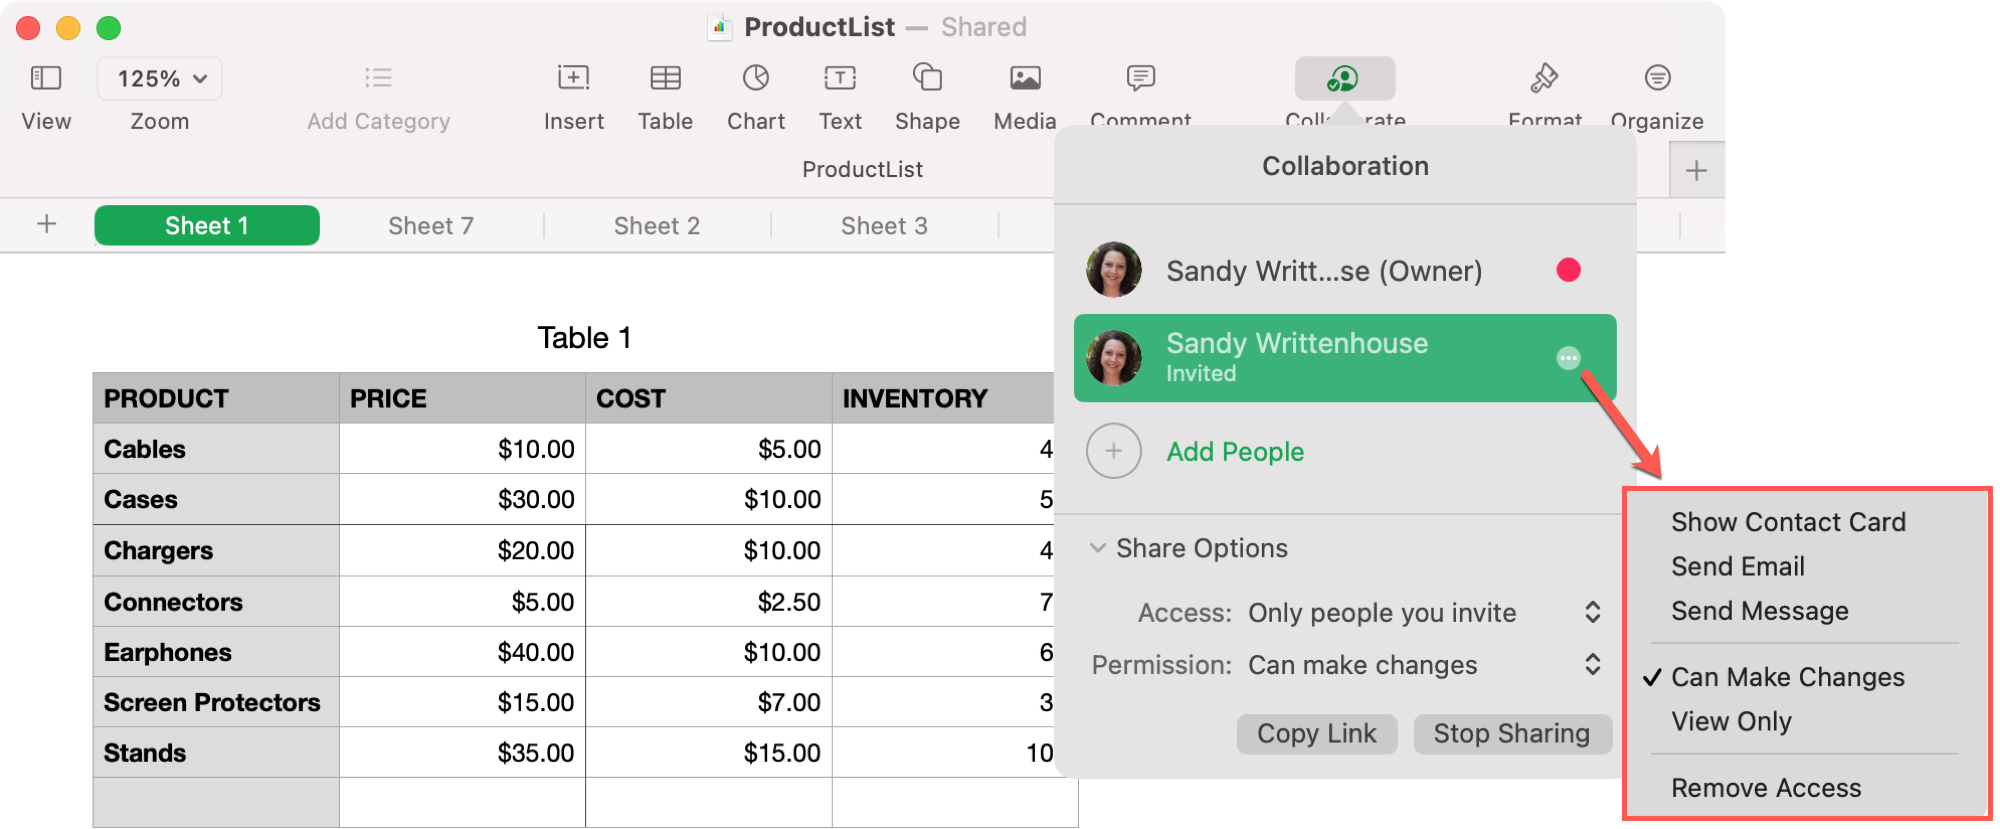Open the Media toolbar icon

tap(1025, 78)
